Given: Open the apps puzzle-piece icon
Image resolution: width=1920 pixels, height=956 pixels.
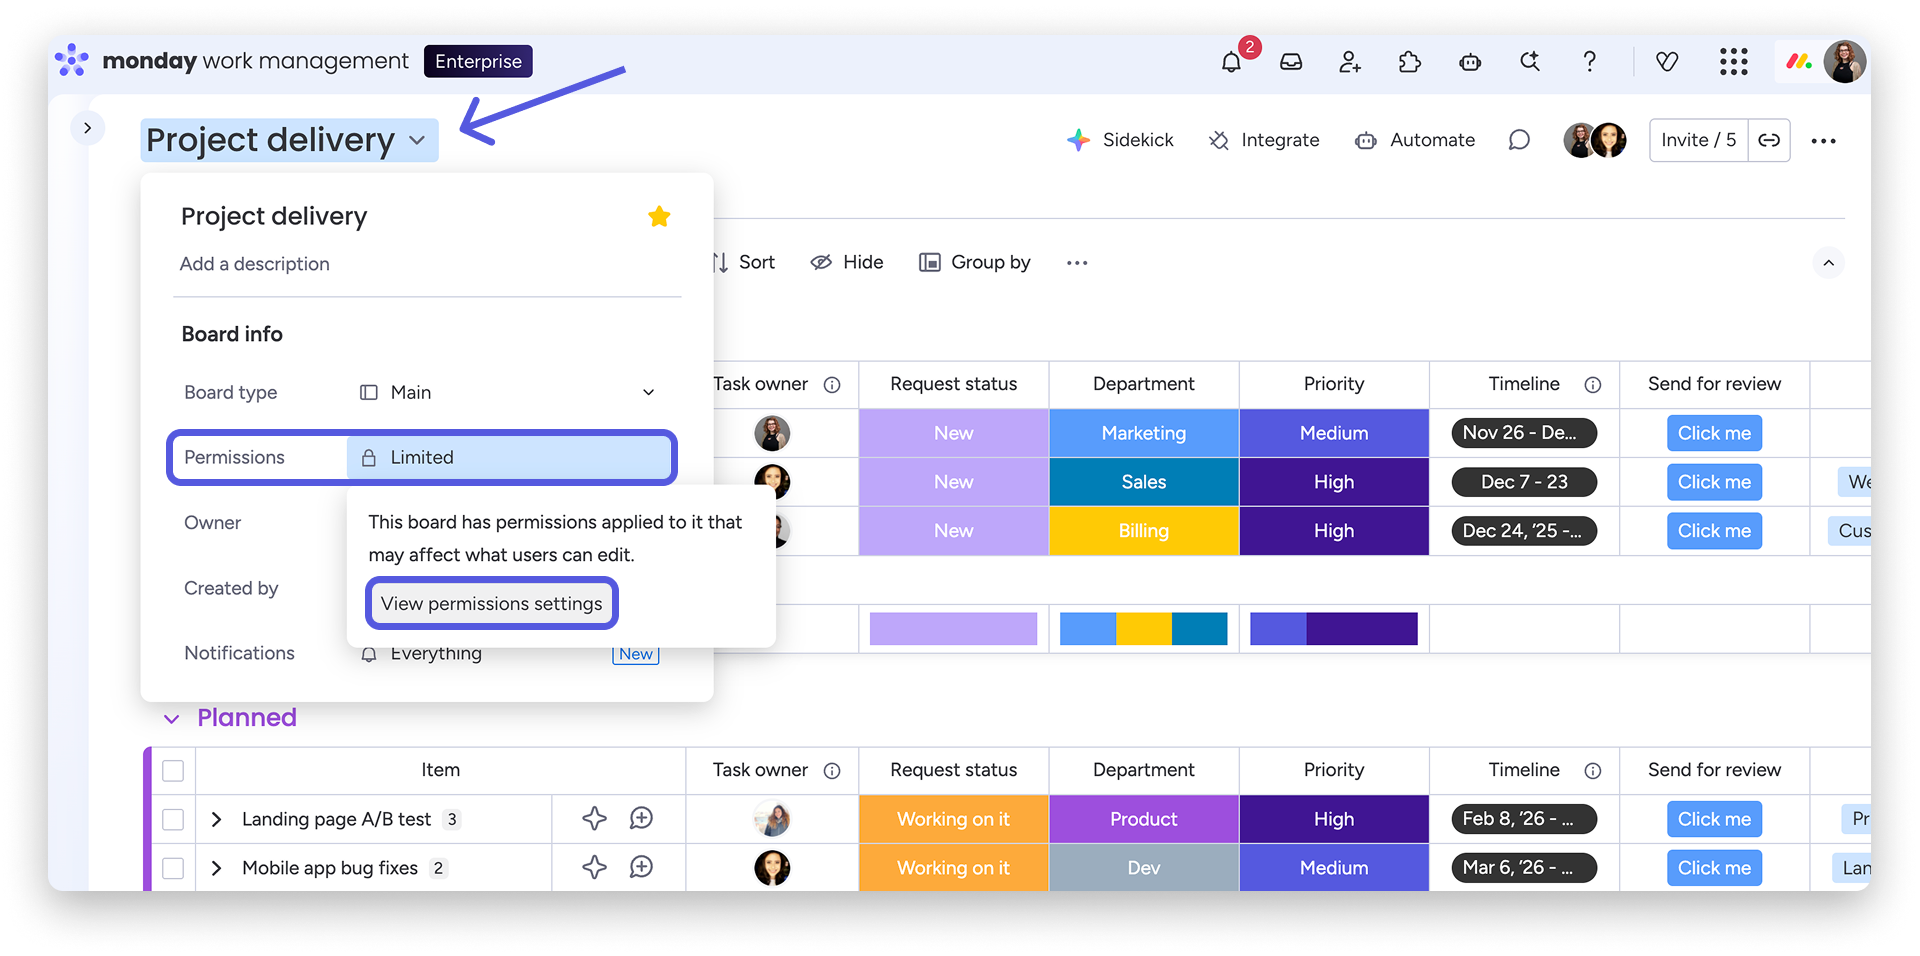Looking at the screenshot, I should [x=1410, y=62].
